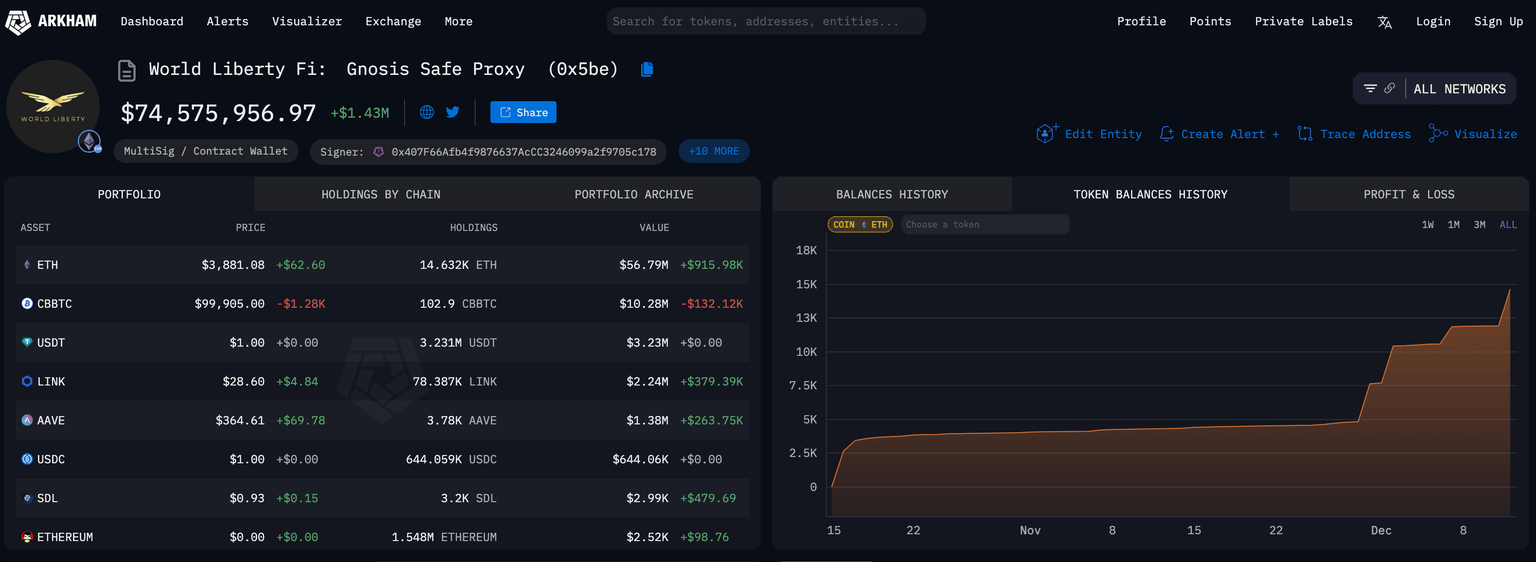Switch to Profit & Loss tab
The height and width of the screenshot is (562, 1536).
tap(1408, 194)
